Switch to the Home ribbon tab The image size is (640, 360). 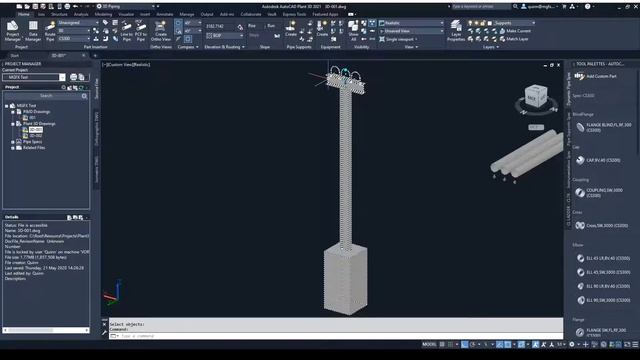23,14
